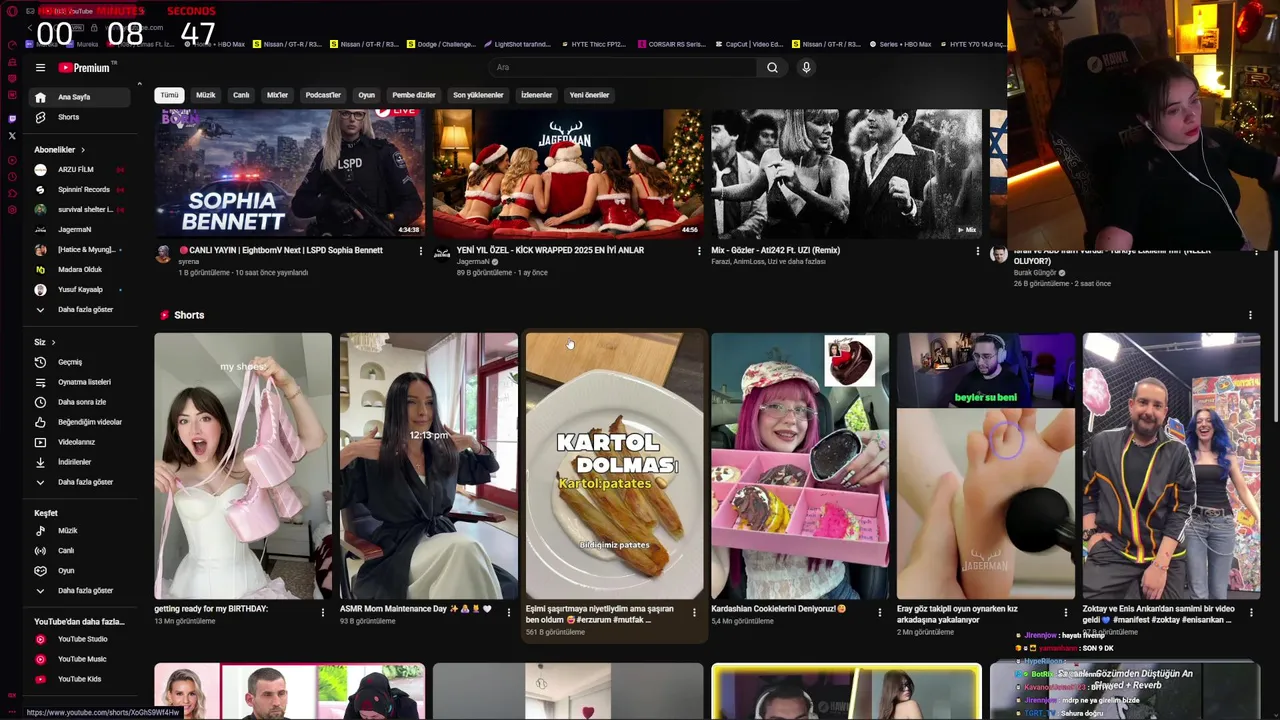Expand Abonelikler with Daha fazla göster
The height and width of the screenshot is (720, 1280).
click(x=80, y=309)
